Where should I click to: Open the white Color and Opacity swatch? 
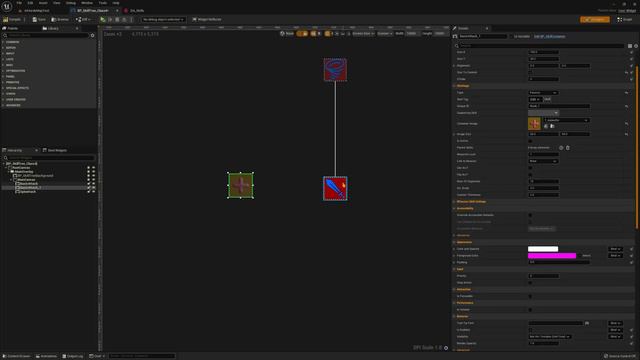click(543, 249)
